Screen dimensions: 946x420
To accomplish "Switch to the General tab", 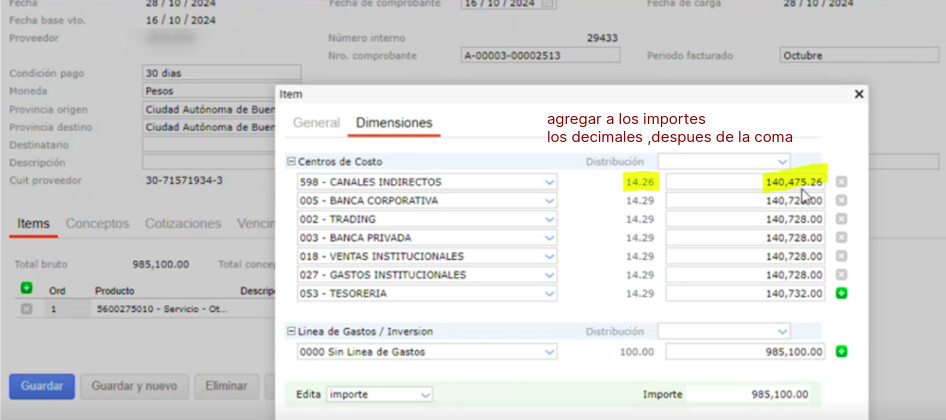I will coord(316,123).
